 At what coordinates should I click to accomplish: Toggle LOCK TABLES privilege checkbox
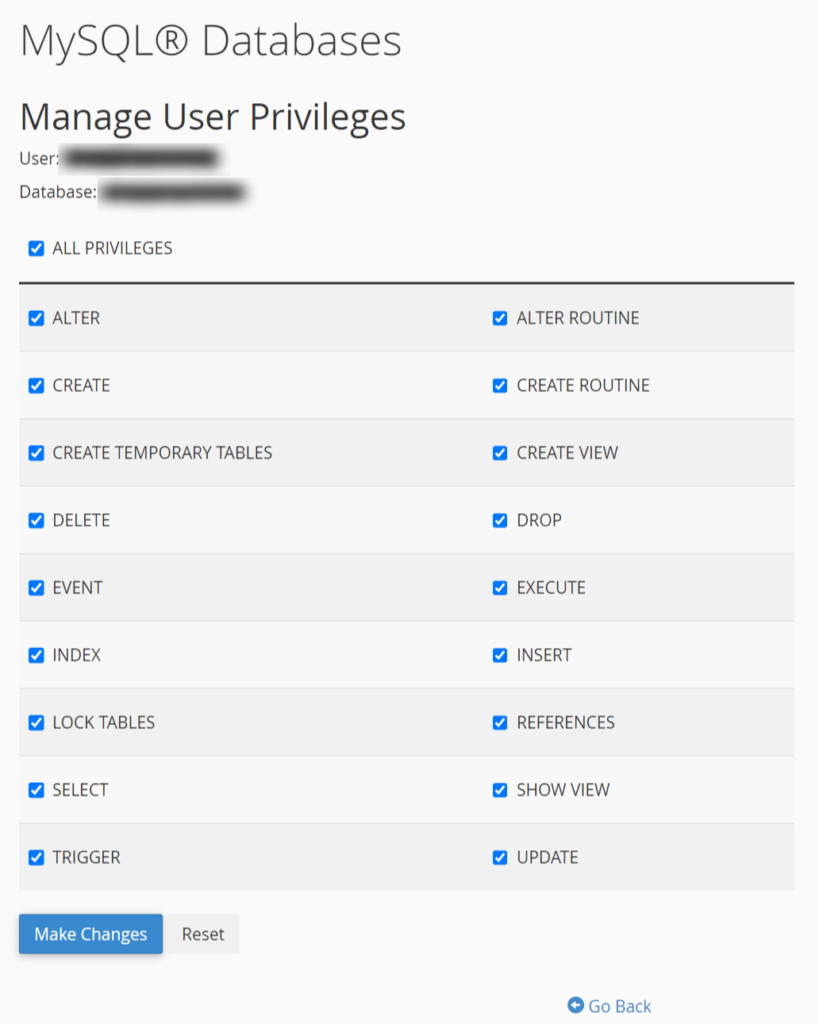coord(37,723)
